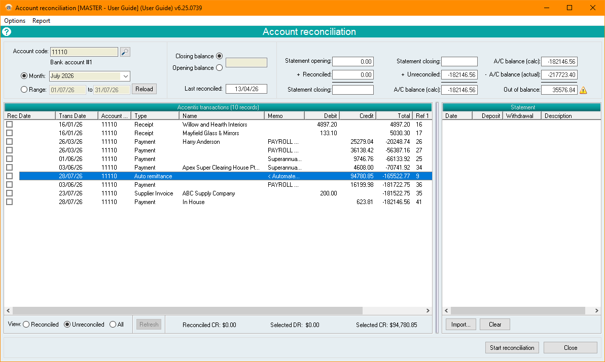Click the Out of balance value field
Viewport: 605px width, 362px height.
click(559, 90)
